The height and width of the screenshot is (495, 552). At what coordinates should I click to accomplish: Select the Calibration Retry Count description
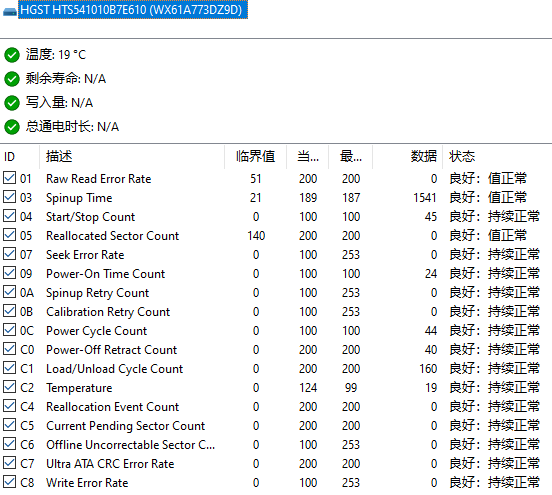[108, 312]
